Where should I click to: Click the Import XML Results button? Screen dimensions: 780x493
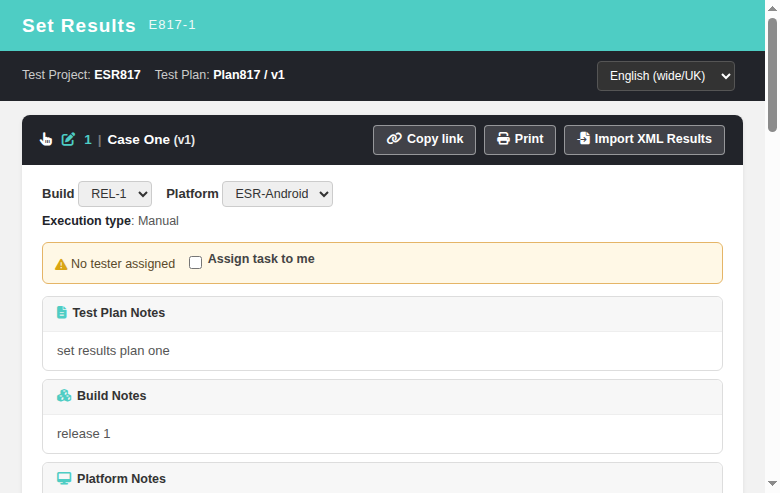coord(644,140)
